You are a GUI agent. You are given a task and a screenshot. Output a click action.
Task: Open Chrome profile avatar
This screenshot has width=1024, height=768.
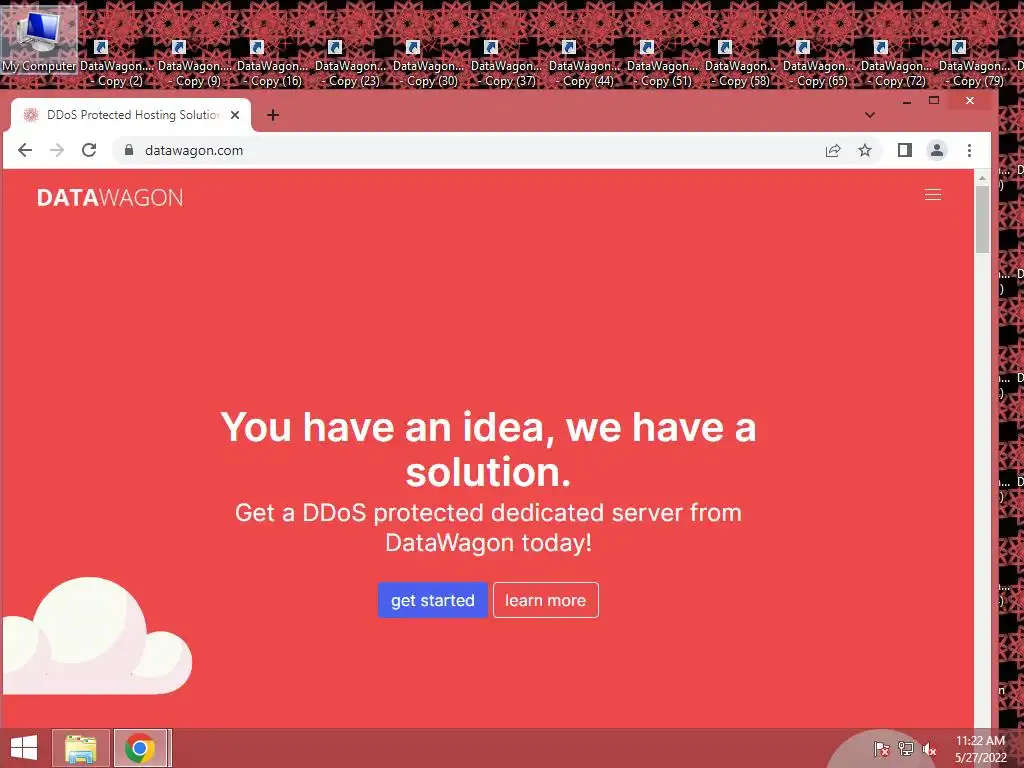click(x=936, y=151)
